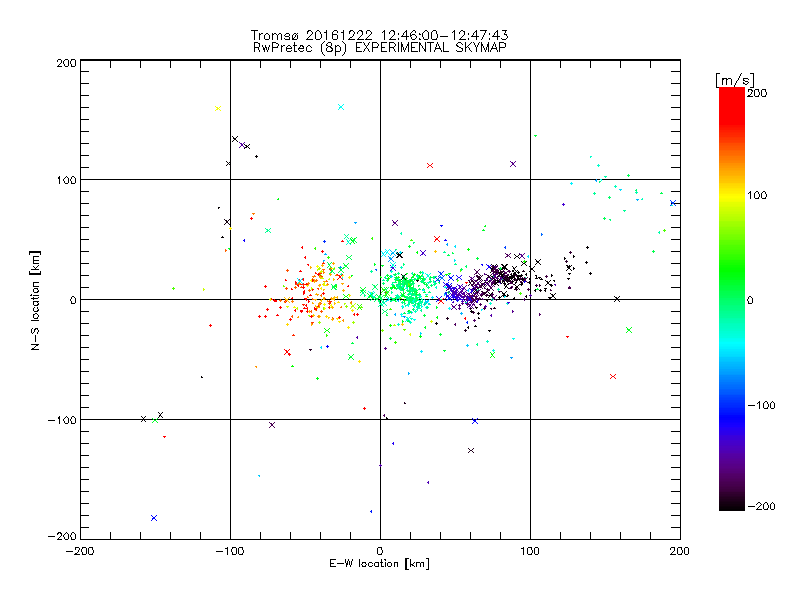Click the x-axis tick label "-200"

(80, 551)
